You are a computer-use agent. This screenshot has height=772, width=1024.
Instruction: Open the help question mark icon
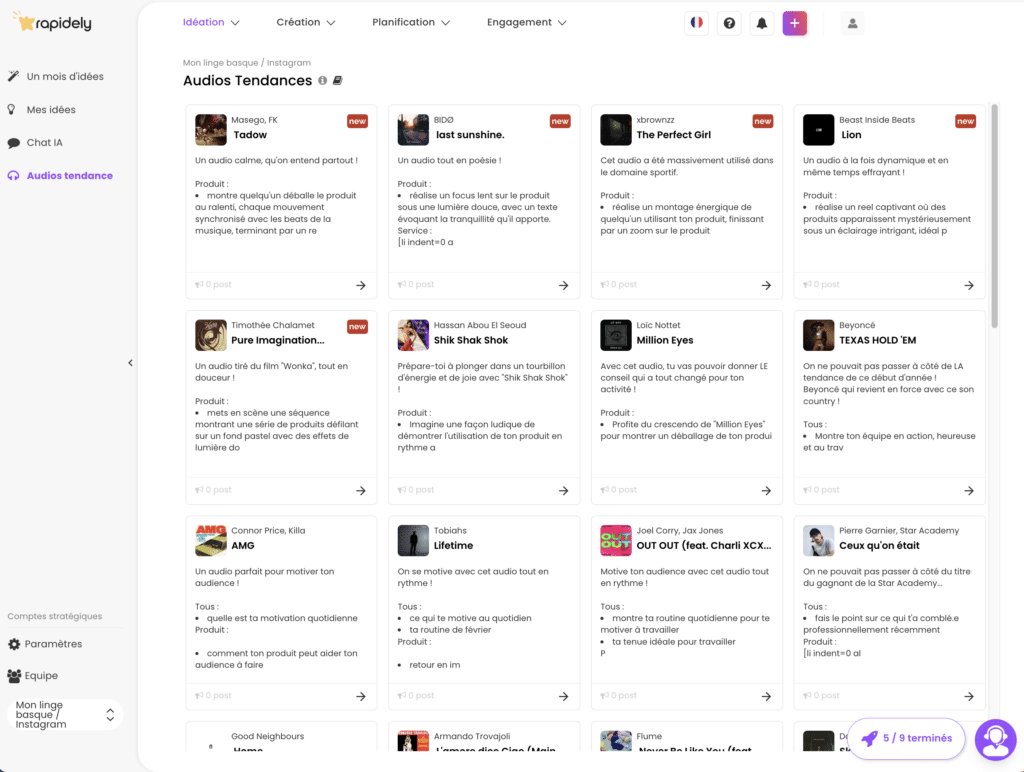729,23
